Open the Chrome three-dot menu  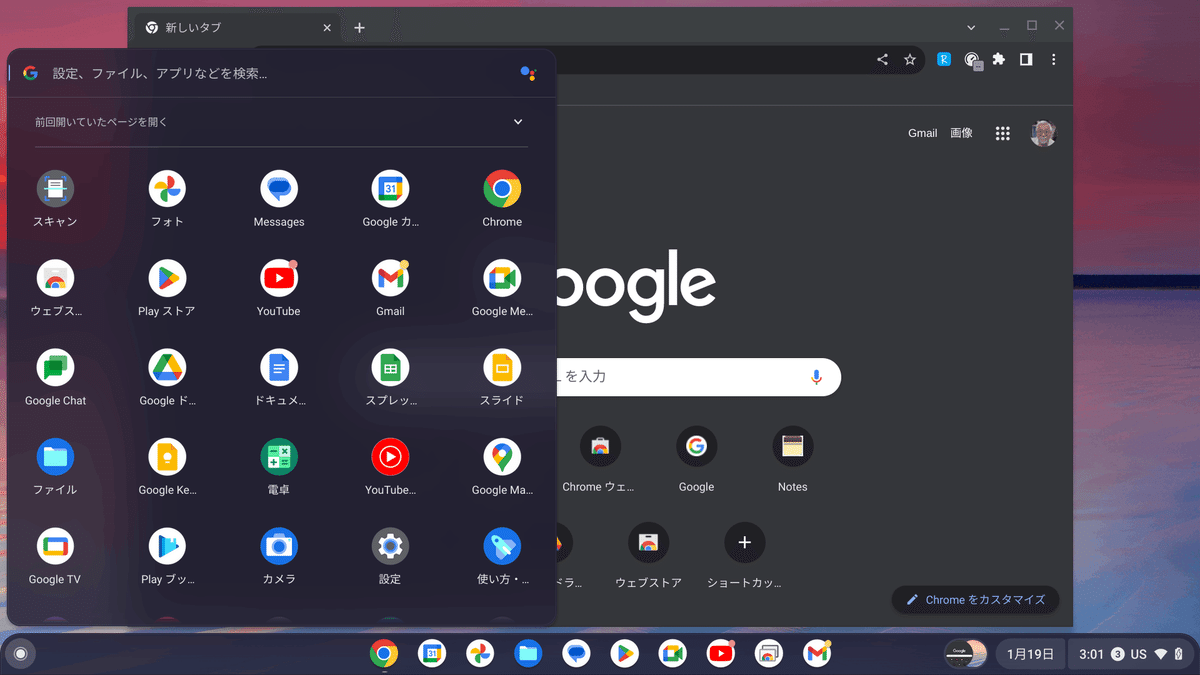point(1054,60)
